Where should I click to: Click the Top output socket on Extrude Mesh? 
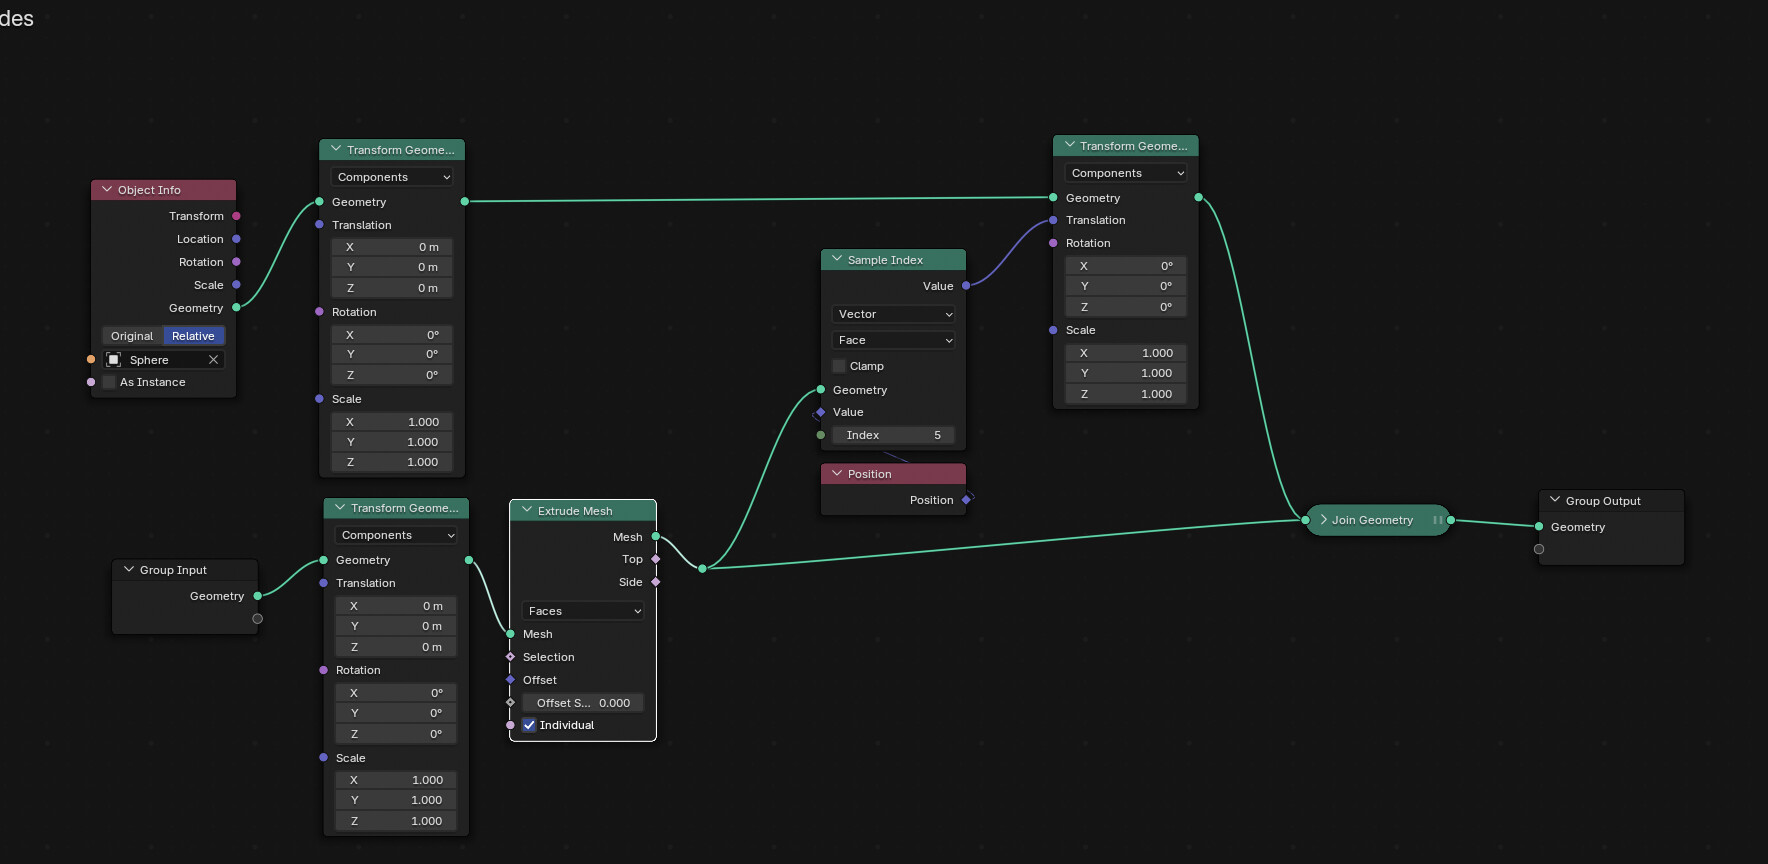656,559
